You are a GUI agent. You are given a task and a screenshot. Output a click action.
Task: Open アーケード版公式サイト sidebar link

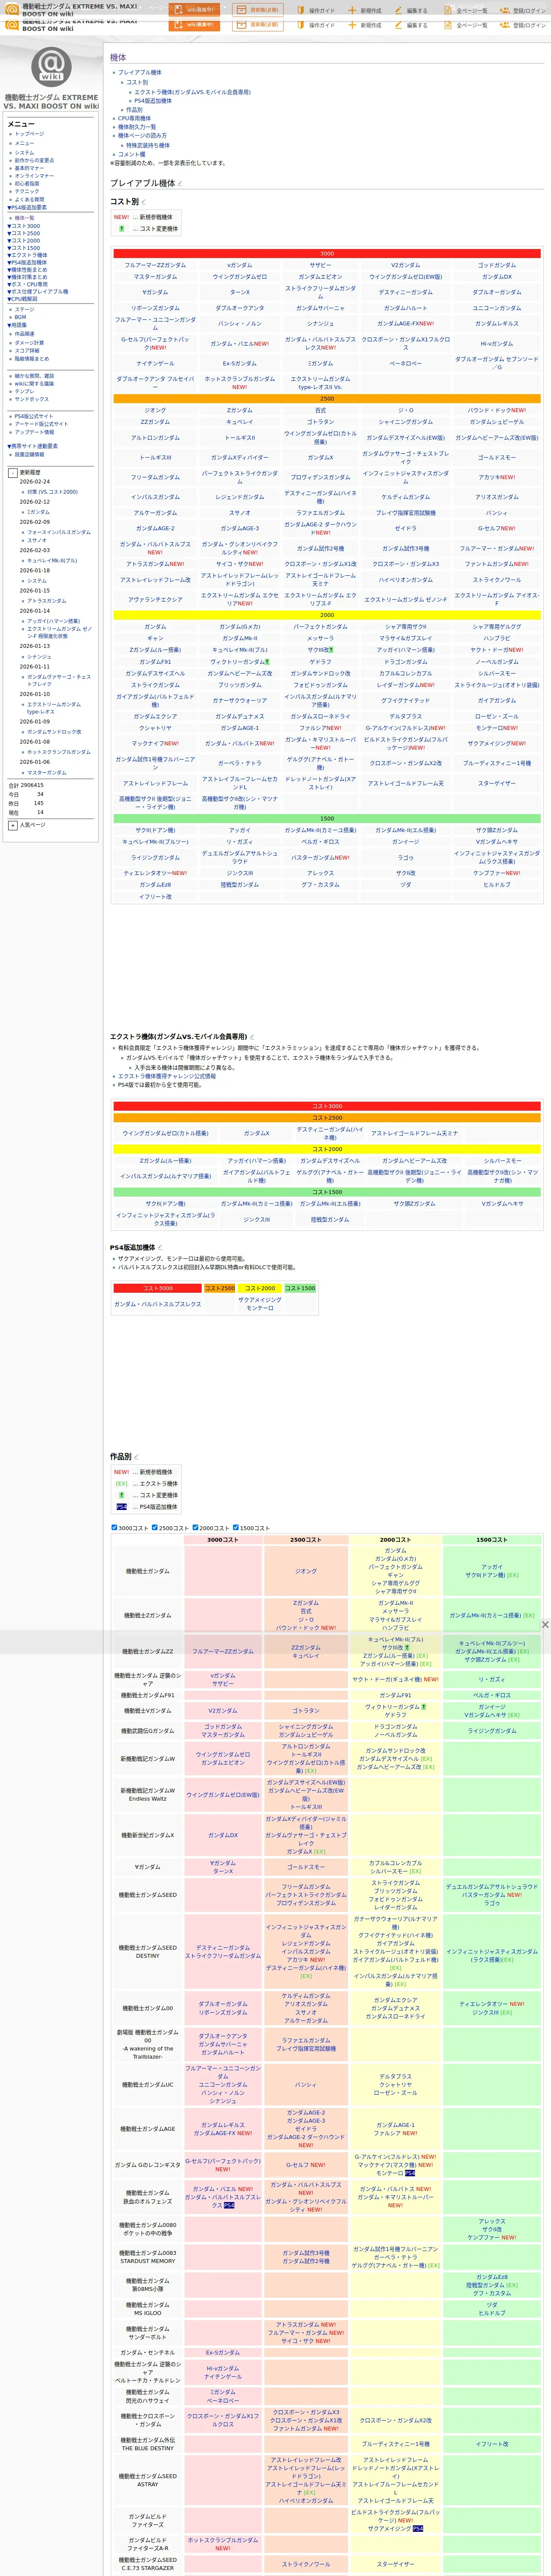click(x=41, y=424)
